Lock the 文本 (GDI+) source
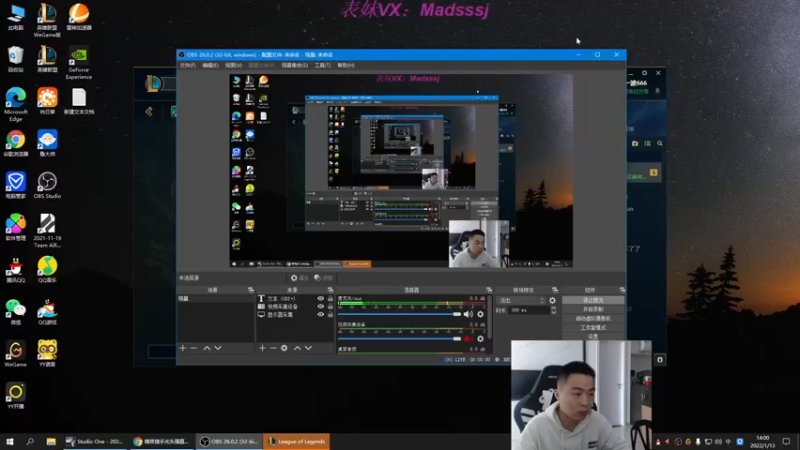Viewport: 800px width, 450px height. click(330, 298)
